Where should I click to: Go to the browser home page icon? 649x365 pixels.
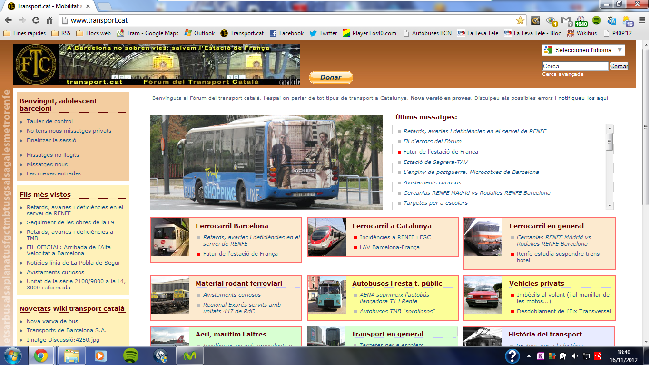click(49, 20)
